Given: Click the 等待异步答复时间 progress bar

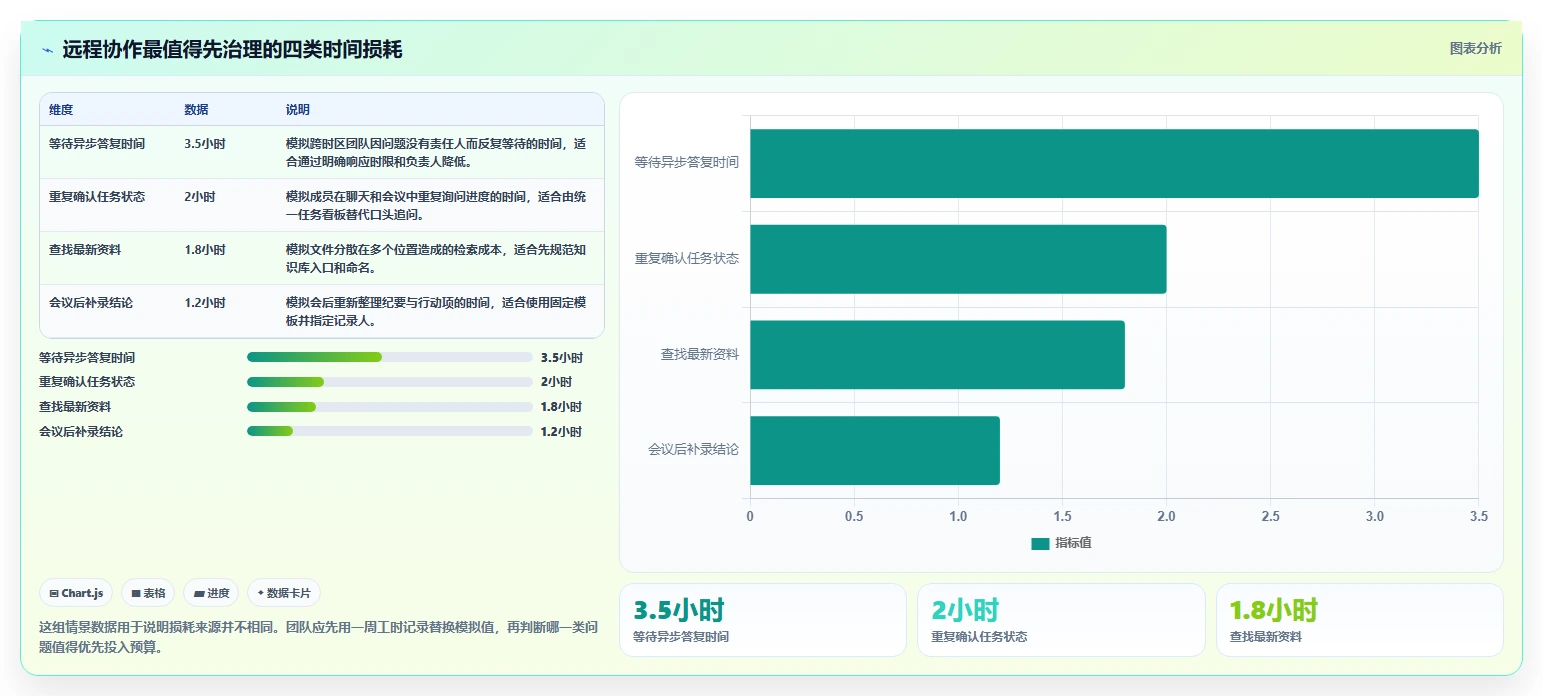Looking at the screenshot, I should [x=389, y=357].
